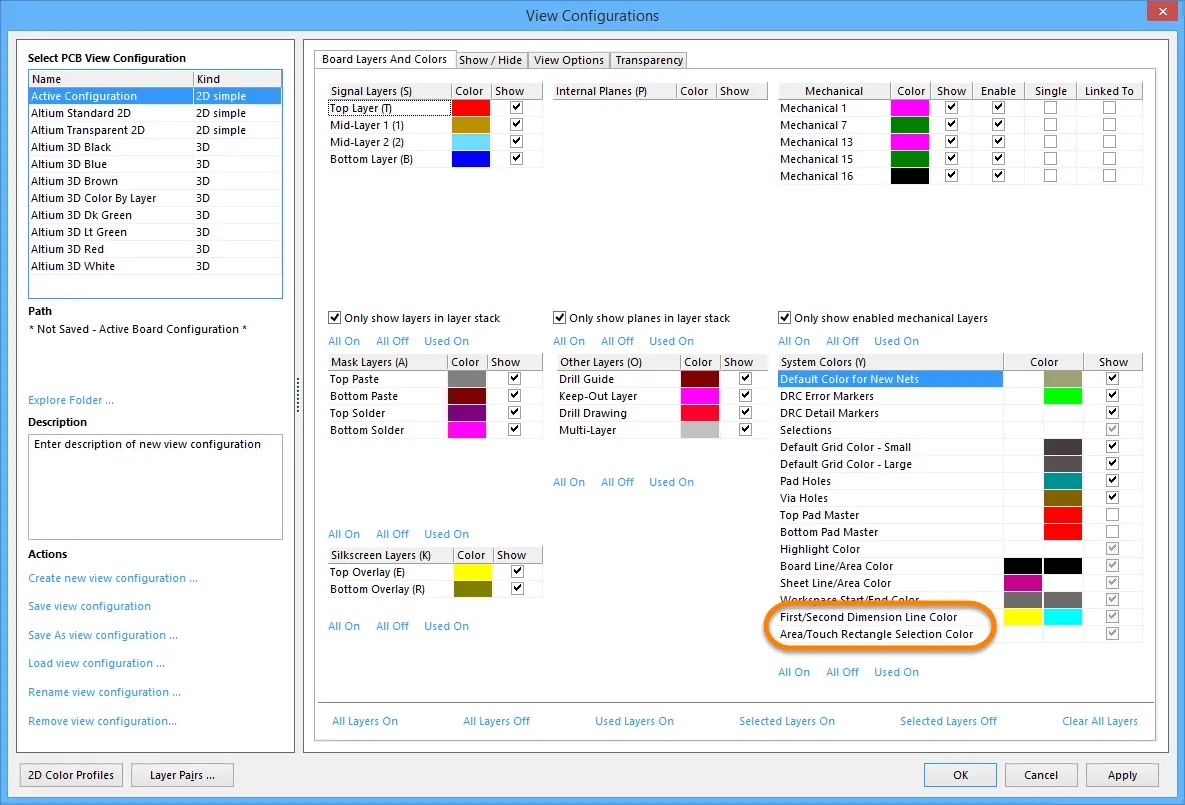Close the View Configurations dialog
The height and width of the screenshot is (805, 1185).
click(1161, 11)
